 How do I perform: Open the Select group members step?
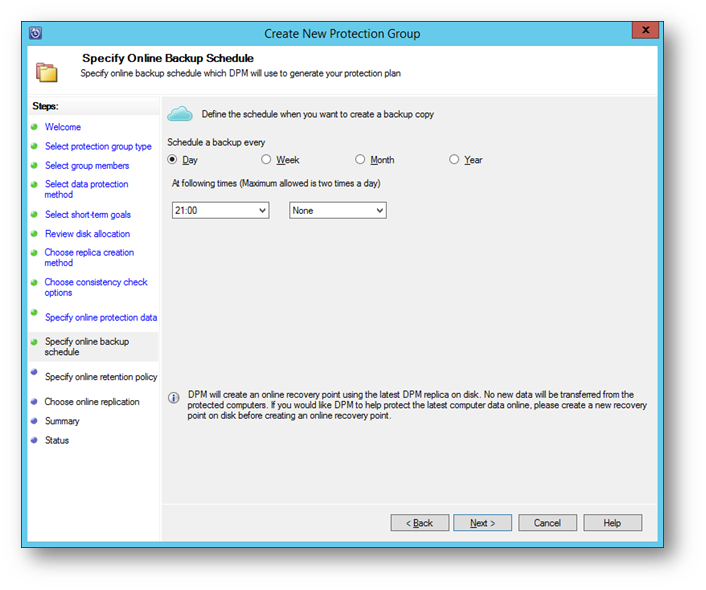pyautogui.click(x=87, y=166)
